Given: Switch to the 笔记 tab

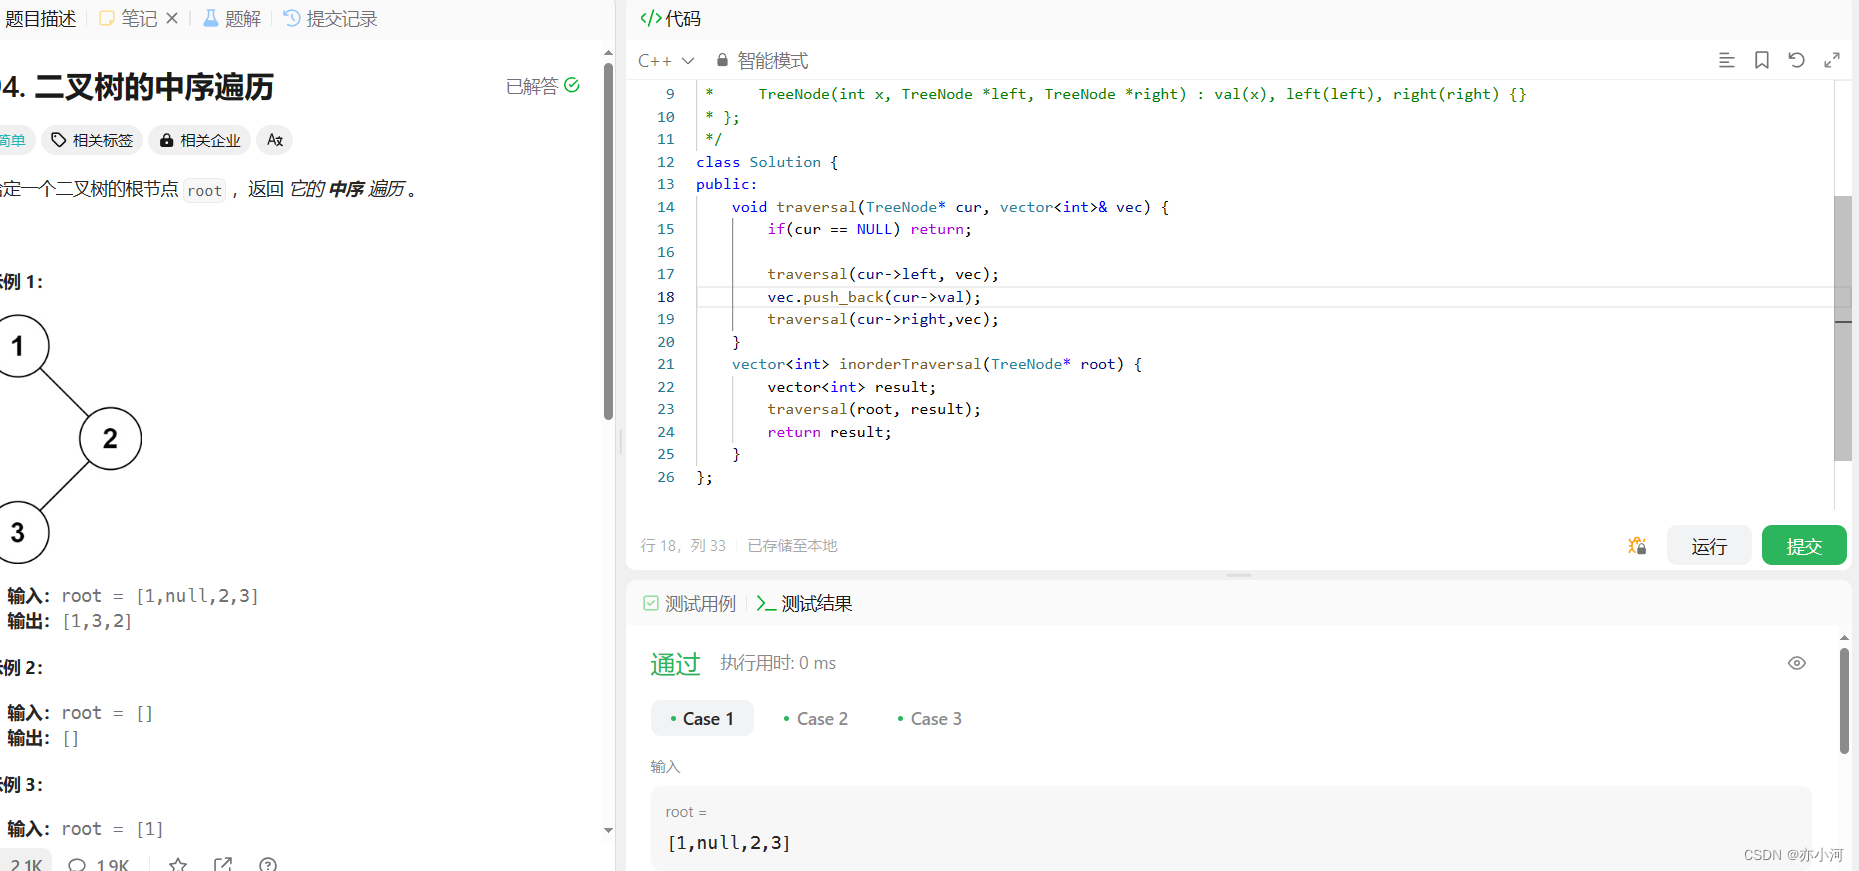Looking at the screenshot, I should 128,19.
